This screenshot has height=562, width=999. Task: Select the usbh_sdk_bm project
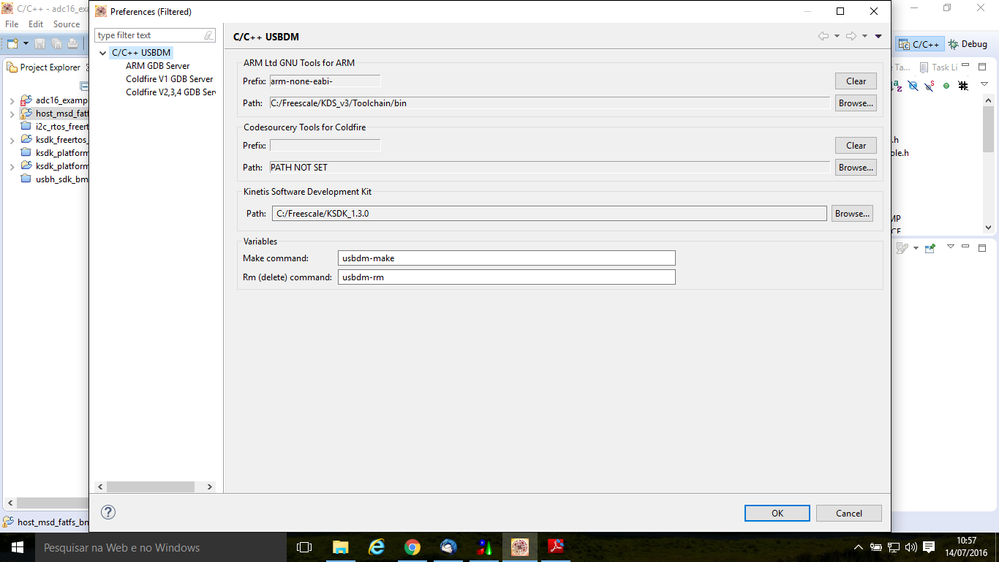coord(55,180)
